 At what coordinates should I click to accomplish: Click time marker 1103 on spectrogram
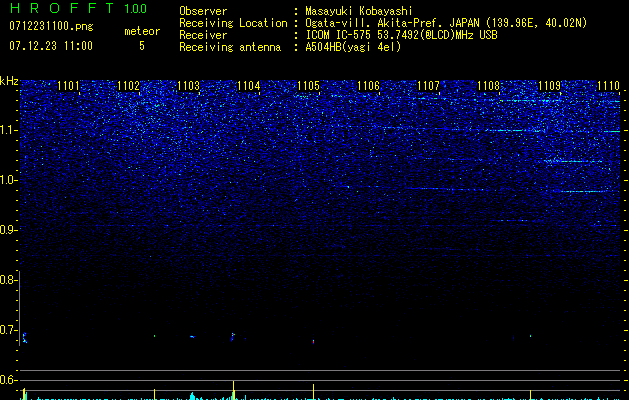pyautogui.click(x=189, y=86)
